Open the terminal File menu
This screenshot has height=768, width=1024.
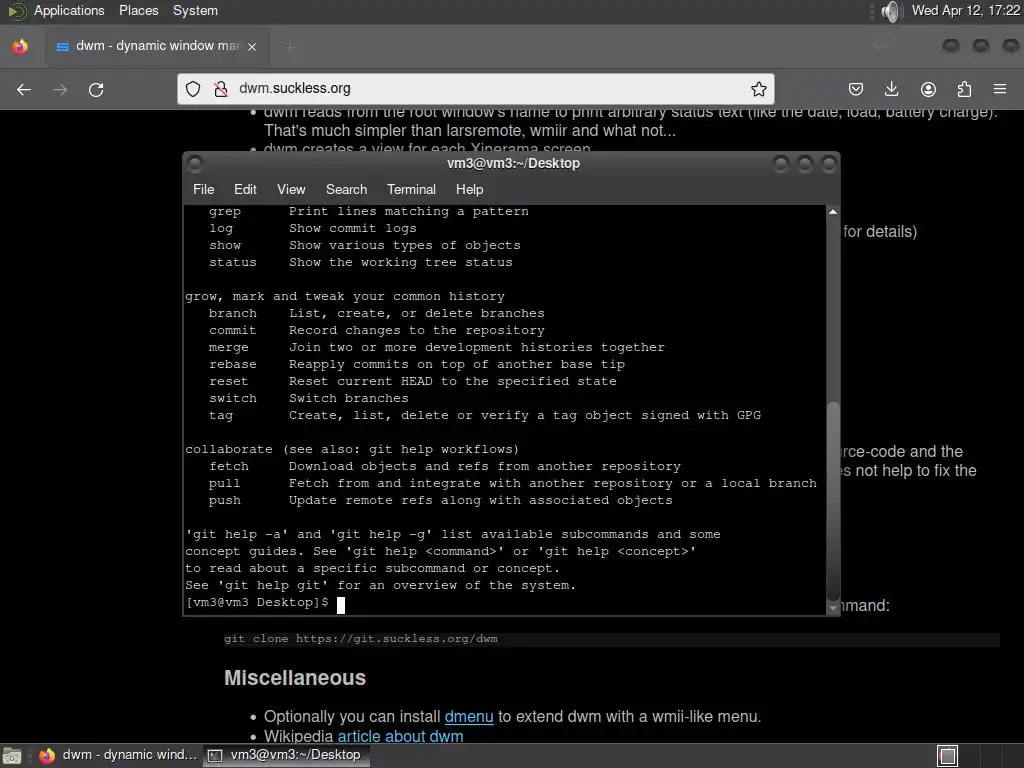click(x=203, y=189)
